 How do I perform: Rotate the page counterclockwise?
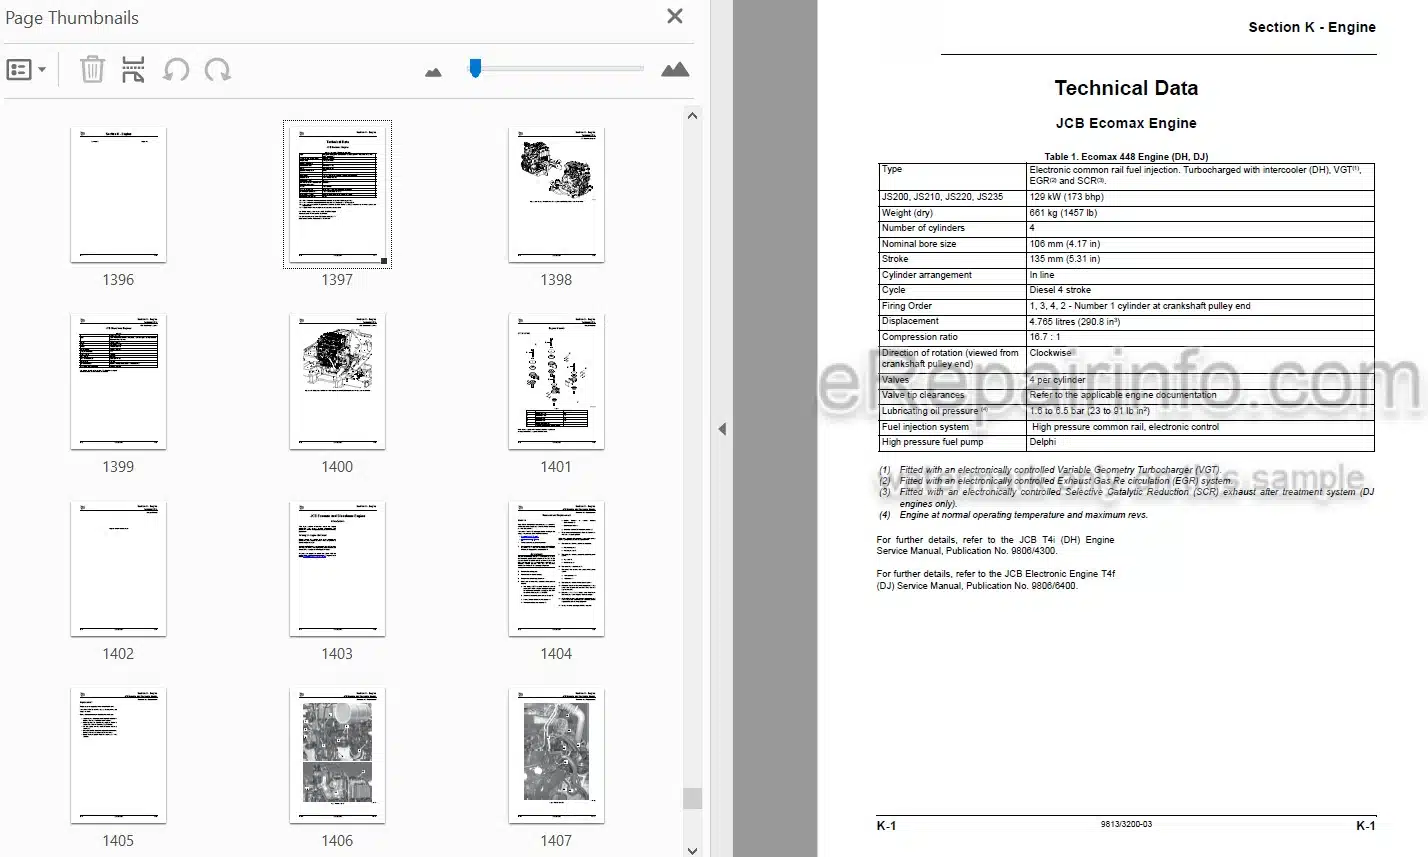[176, 70]
